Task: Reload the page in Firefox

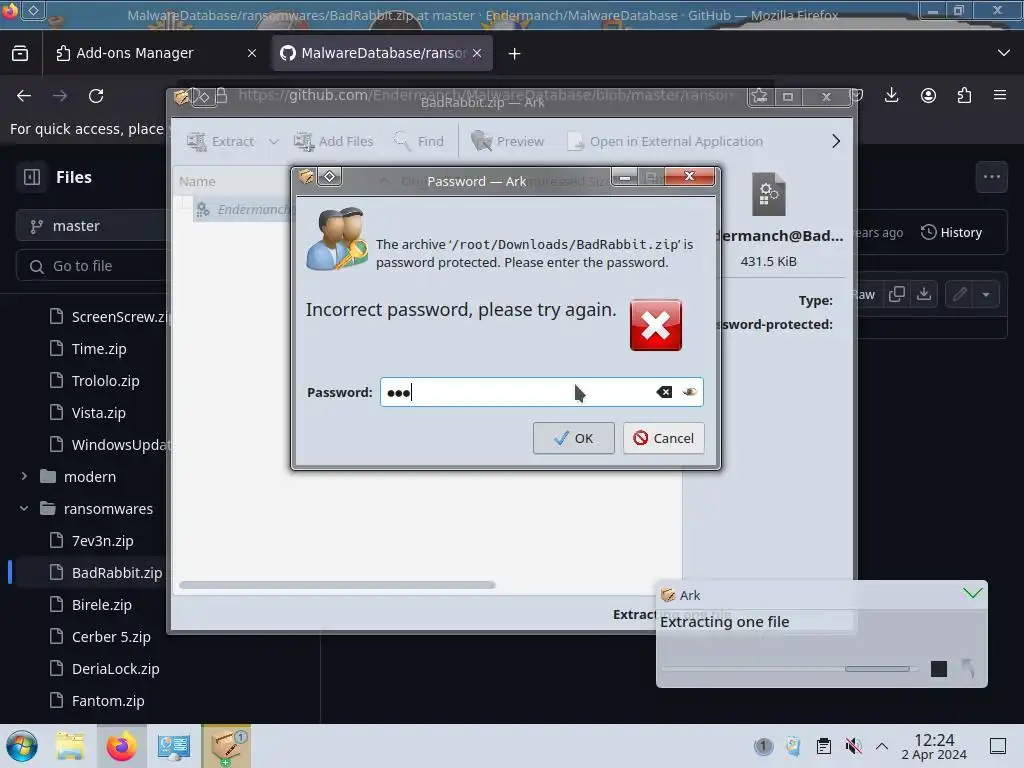Action: click(96, 96)
